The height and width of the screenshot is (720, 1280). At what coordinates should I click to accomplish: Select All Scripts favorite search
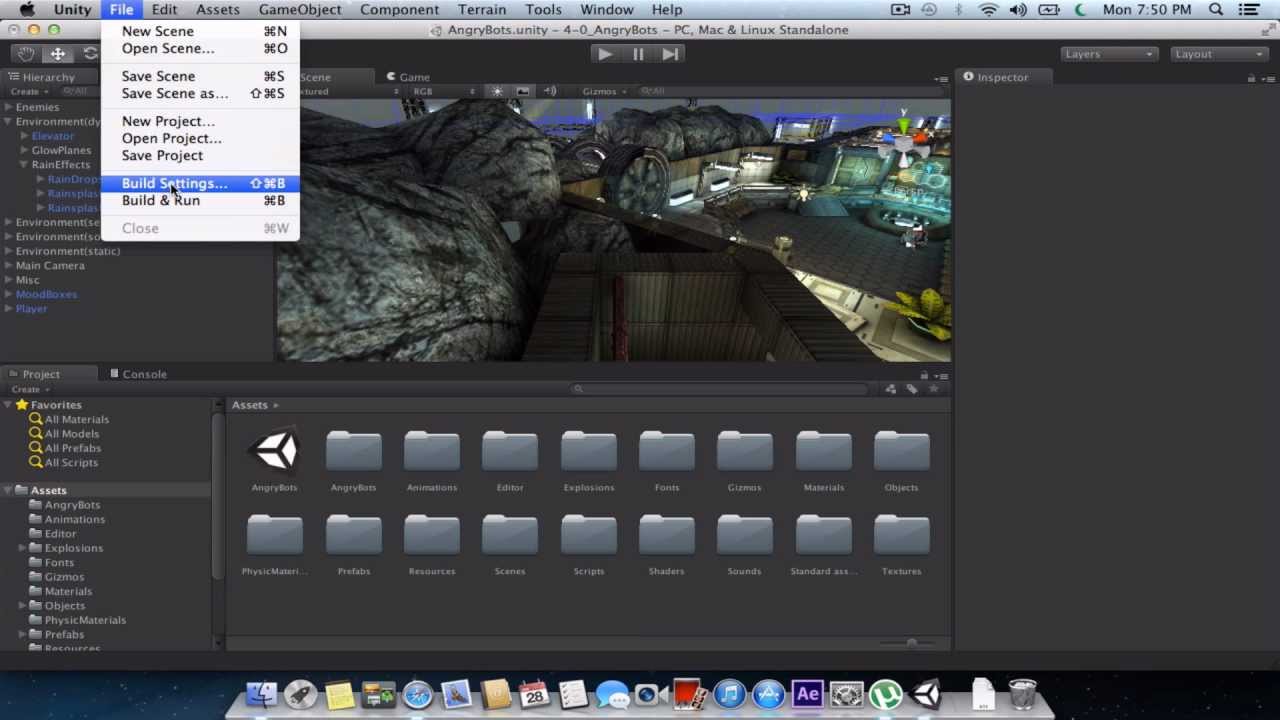click(x=71, y=462)
